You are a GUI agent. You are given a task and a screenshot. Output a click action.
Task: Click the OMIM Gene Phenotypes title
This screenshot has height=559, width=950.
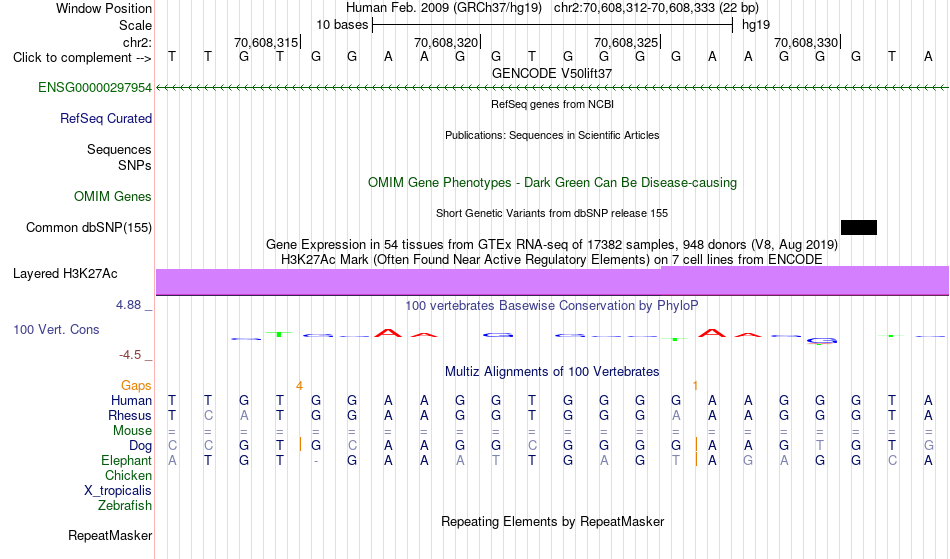552,183
